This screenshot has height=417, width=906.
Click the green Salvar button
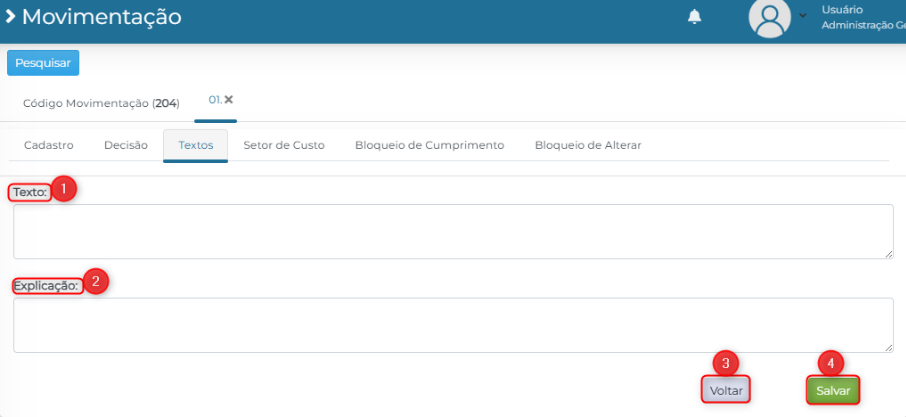point(833,390)
